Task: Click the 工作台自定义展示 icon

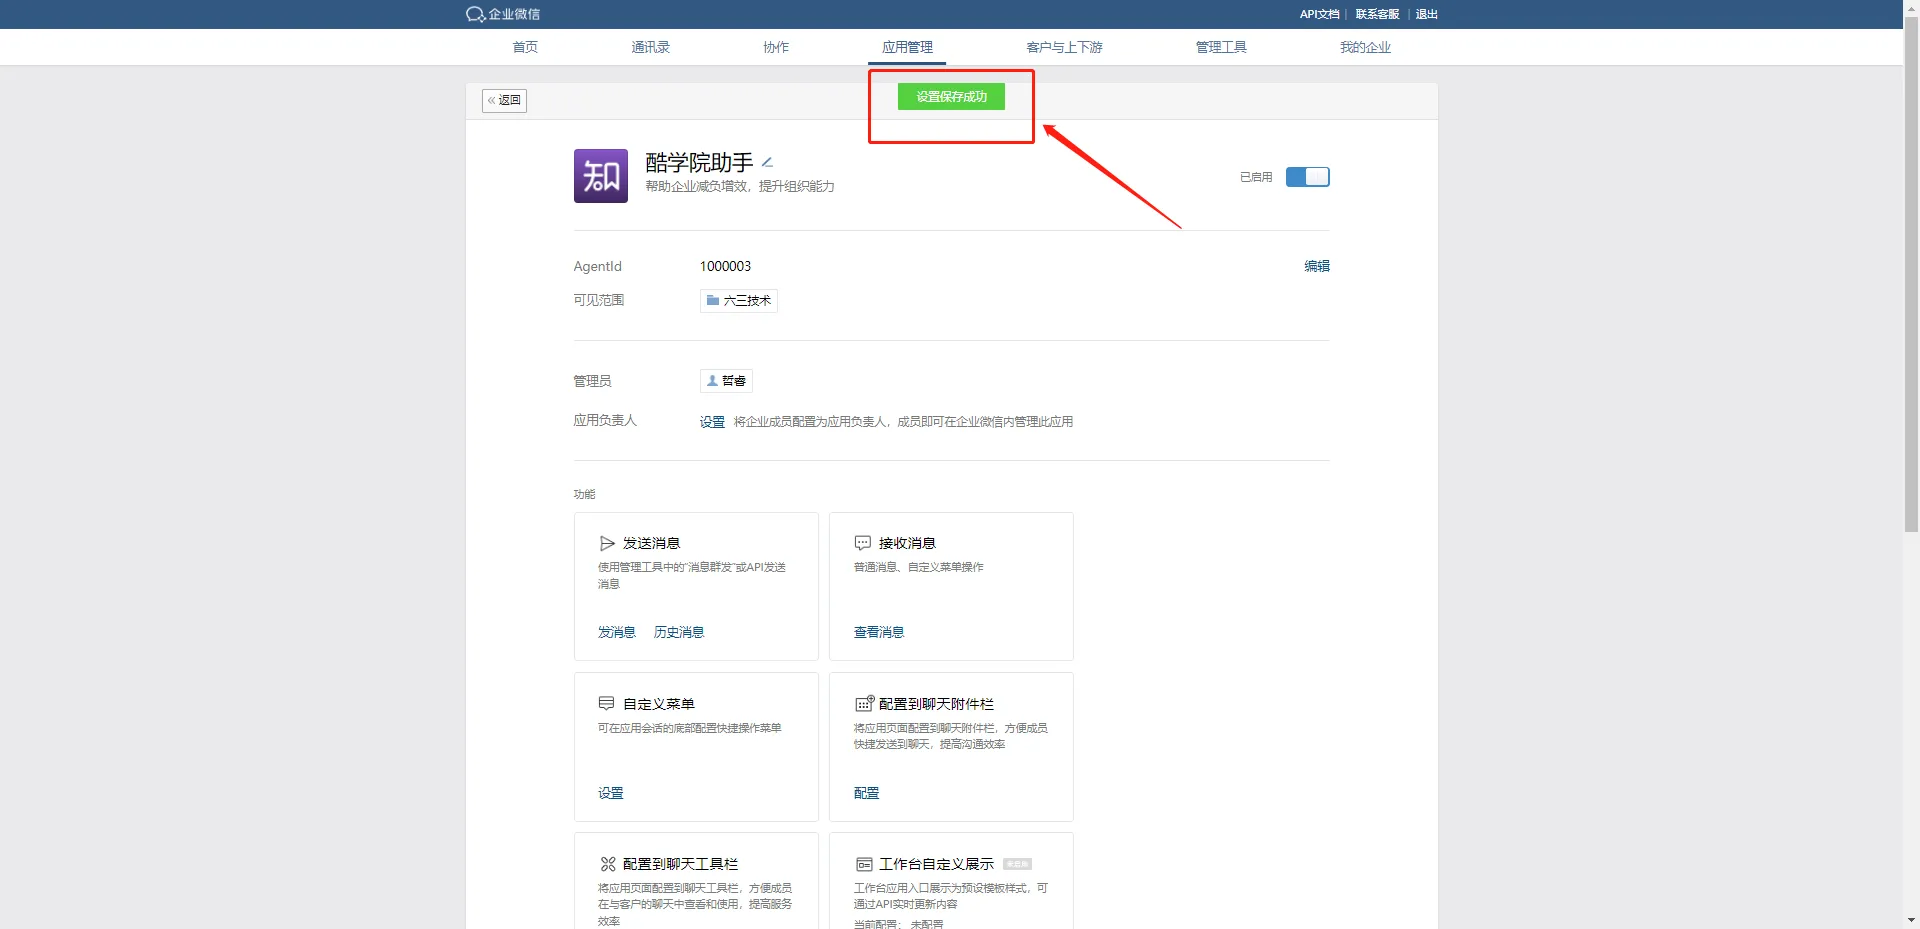Action: [x=864, y=864]
